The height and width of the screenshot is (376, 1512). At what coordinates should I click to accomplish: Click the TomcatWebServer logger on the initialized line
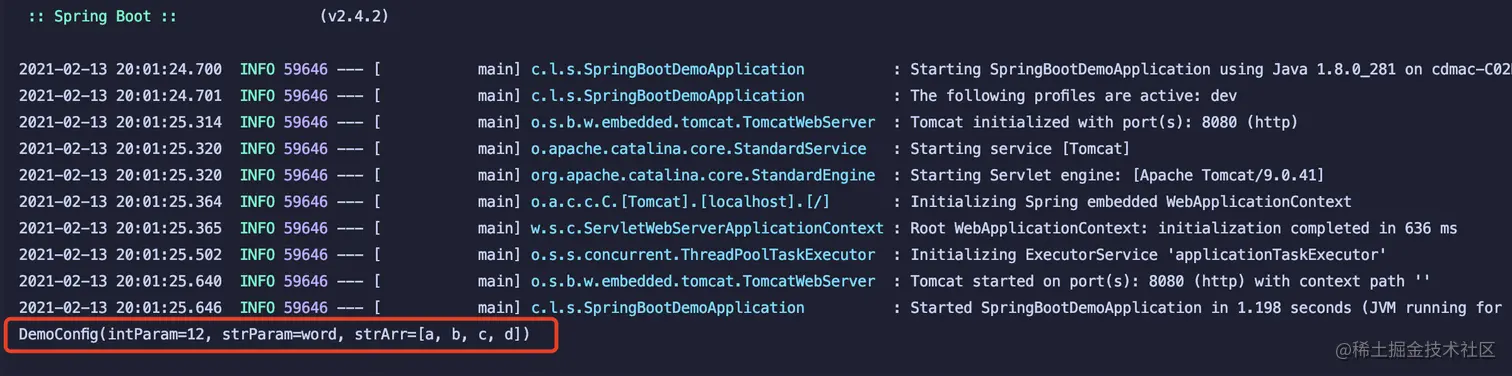click(x=703, y=122)
